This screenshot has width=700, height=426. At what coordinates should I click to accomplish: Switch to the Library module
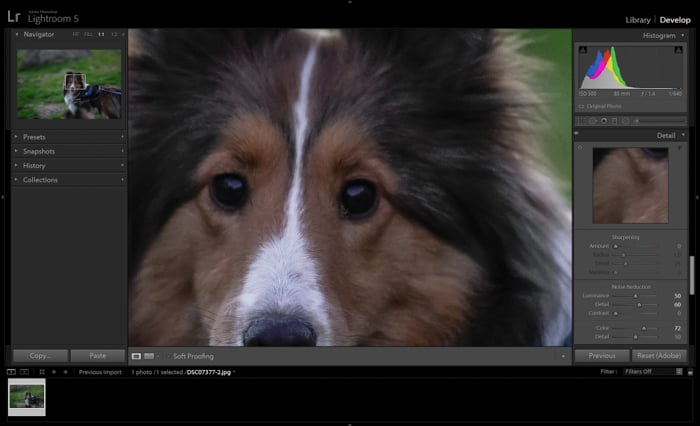point(638,20)
